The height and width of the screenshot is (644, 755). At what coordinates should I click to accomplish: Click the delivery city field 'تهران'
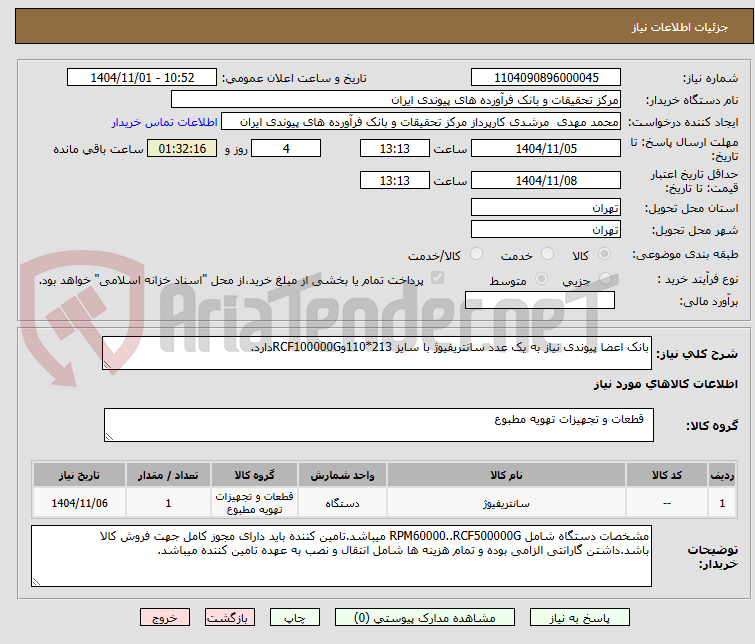pos(546,230)
